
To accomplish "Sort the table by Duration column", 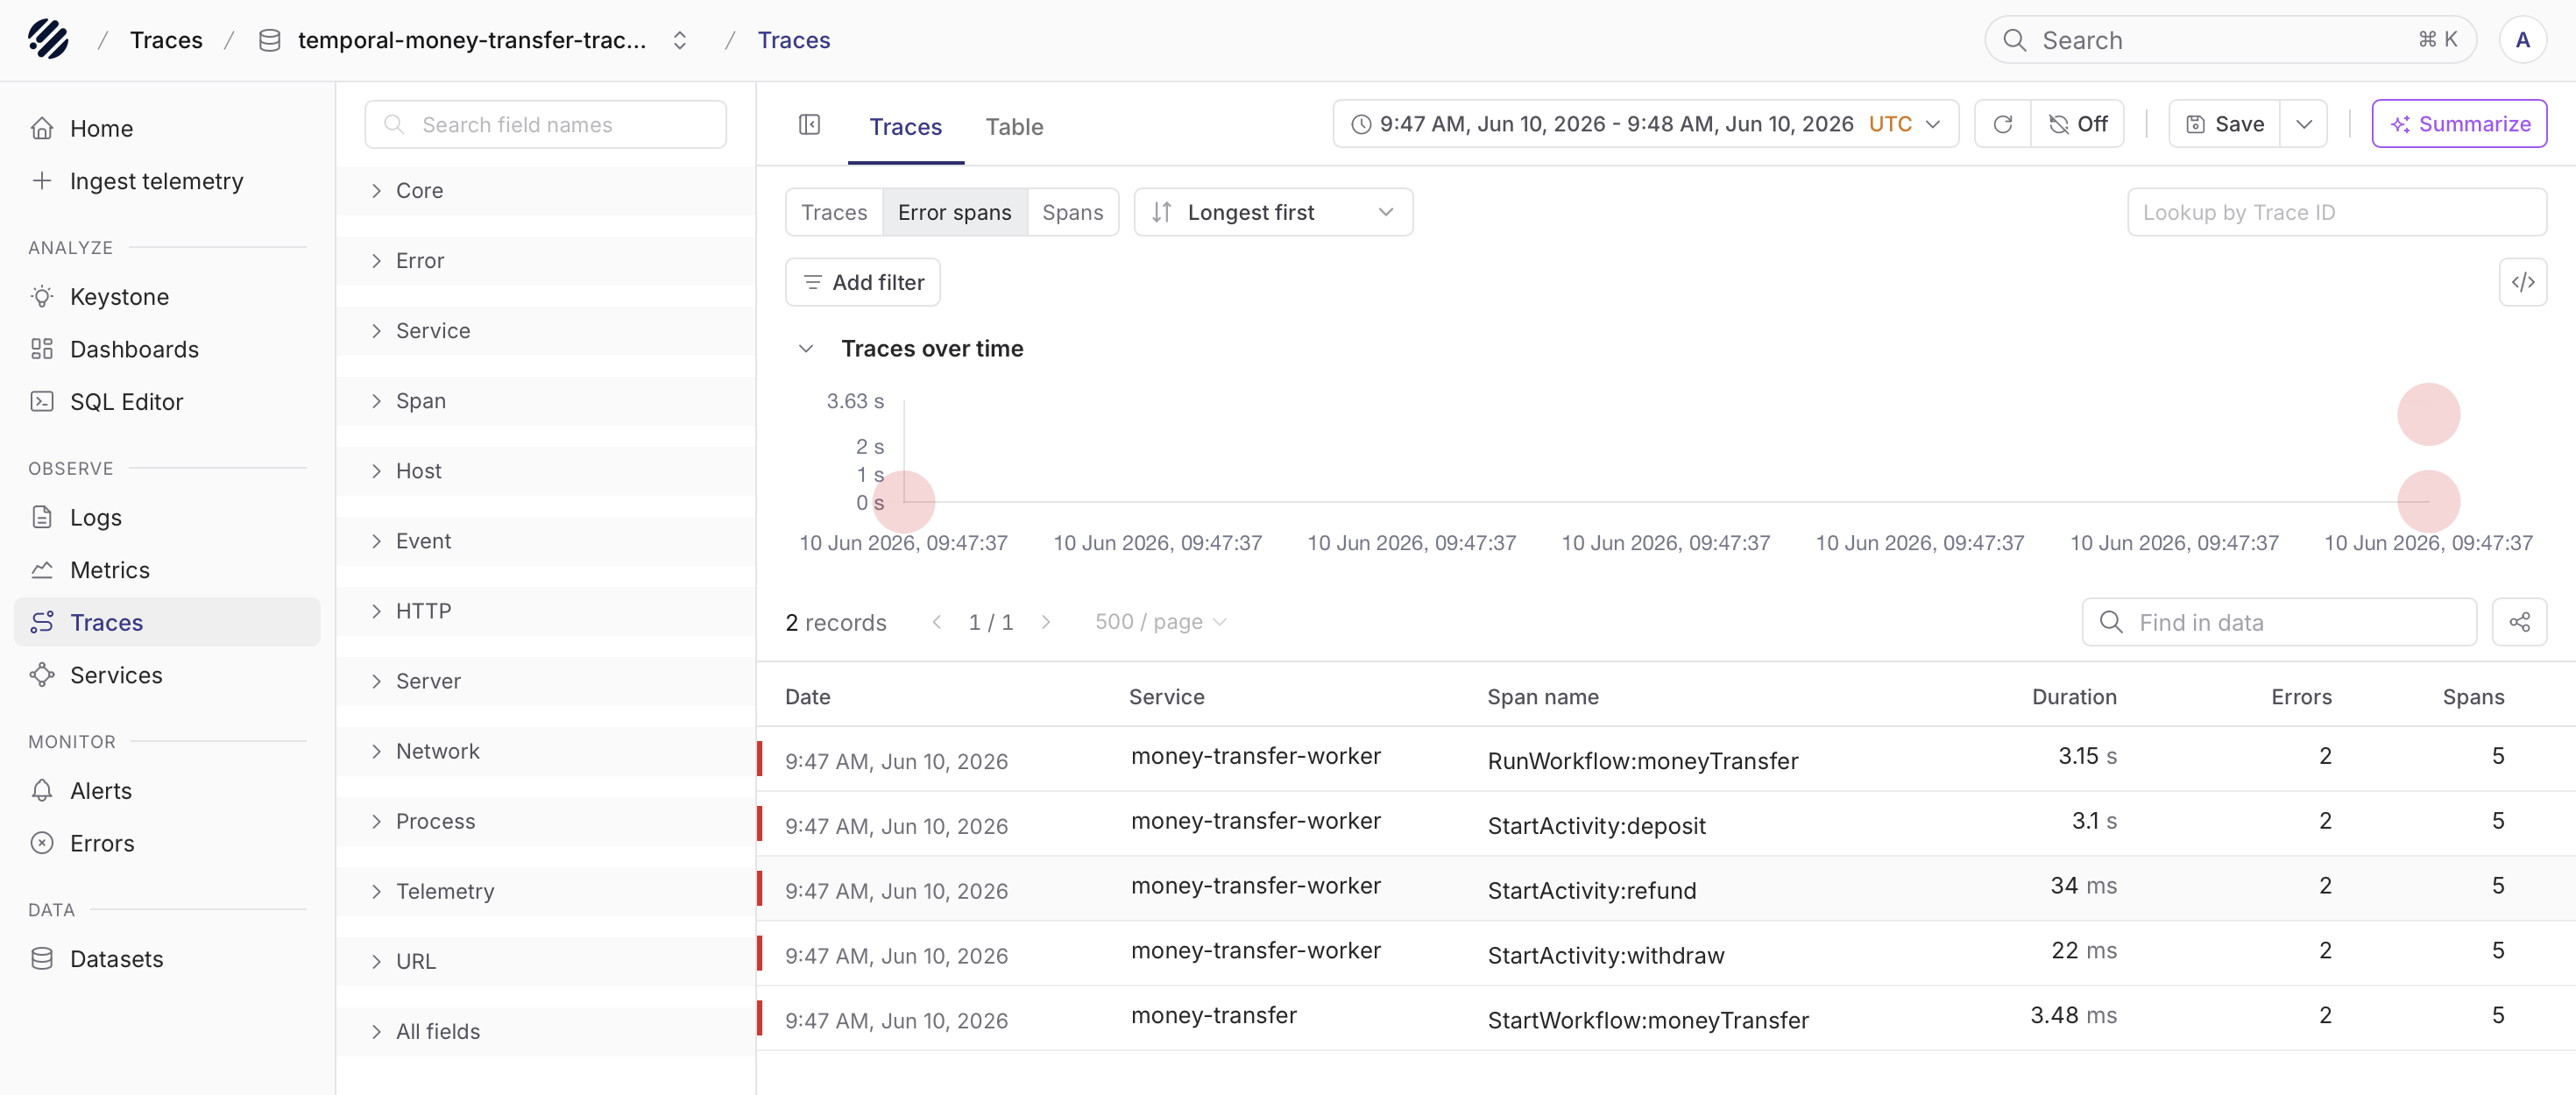I will (x=2073, y=697).
